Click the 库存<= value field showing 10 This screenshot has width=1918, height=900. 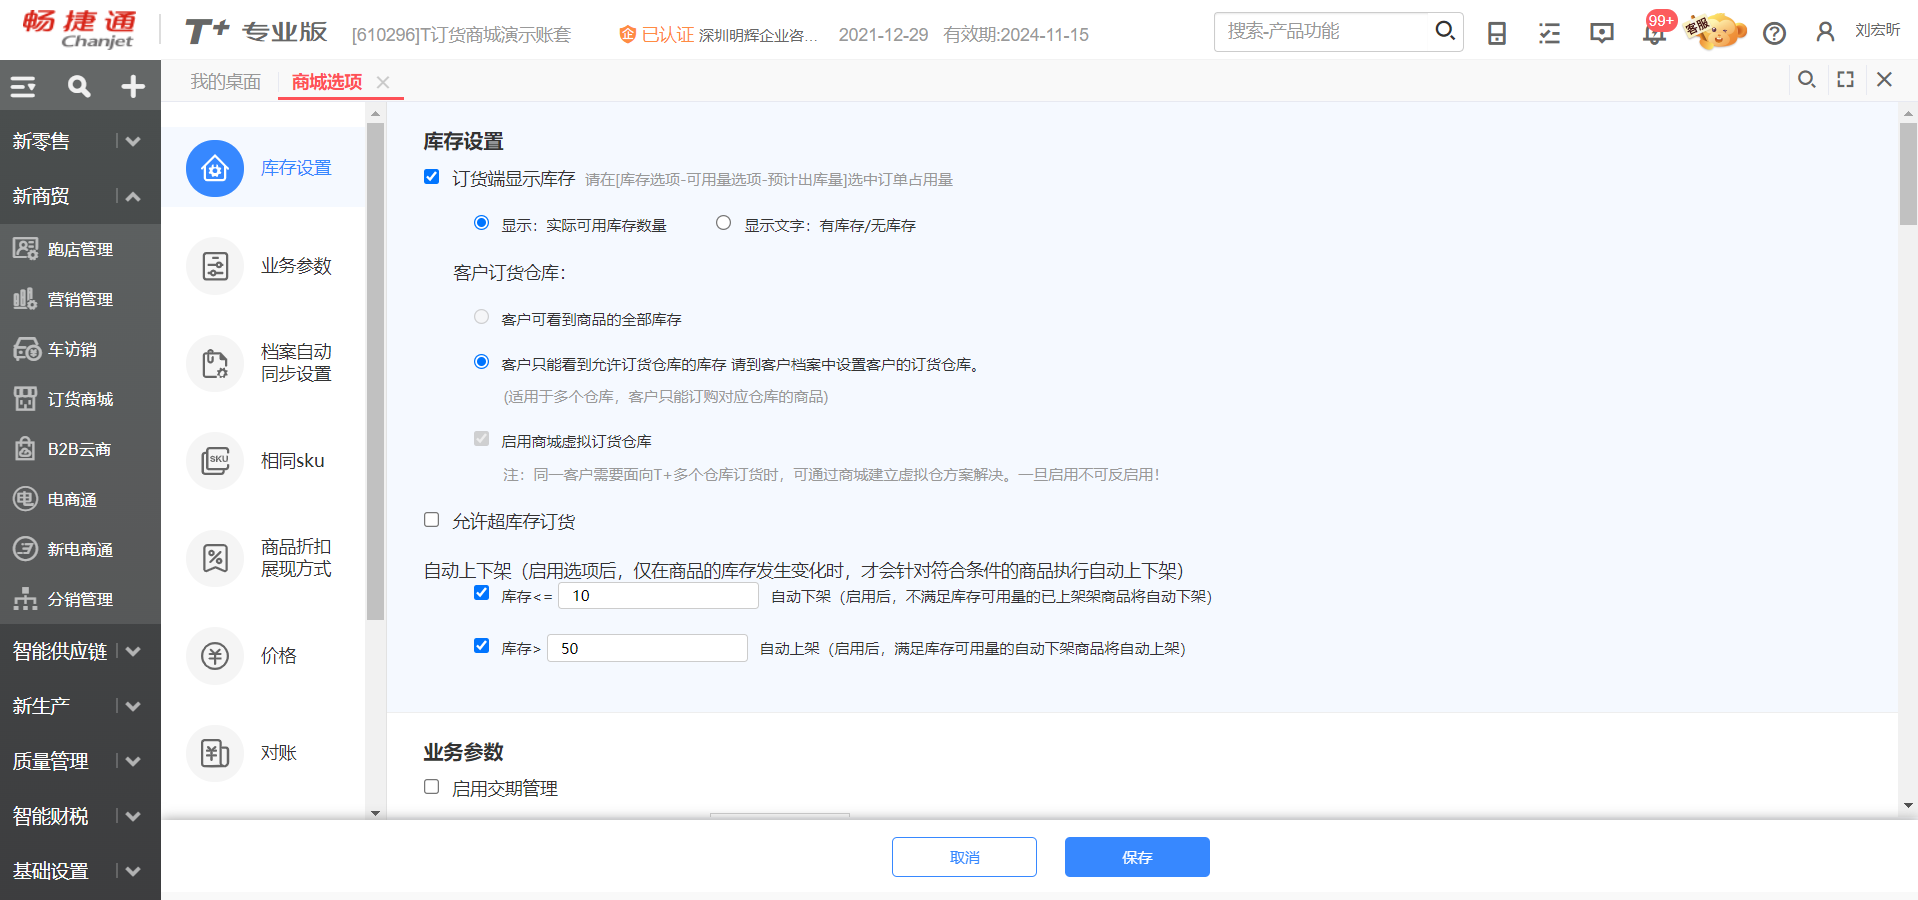pyautogui.click(x=658, y=596)
